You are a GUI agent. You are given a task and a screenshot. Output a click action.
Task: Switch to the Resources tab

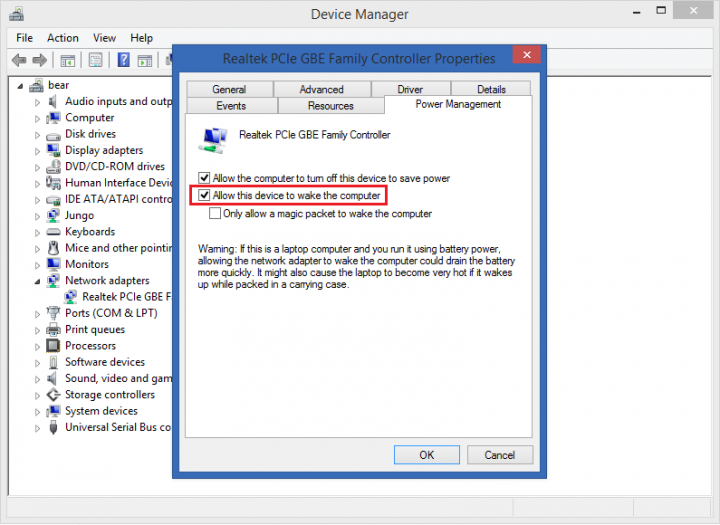coord(331,106)
